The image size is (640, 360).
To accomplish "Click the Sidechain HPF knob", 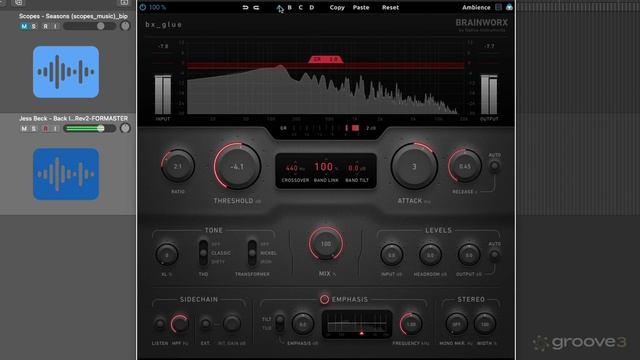I will (180, 324).
